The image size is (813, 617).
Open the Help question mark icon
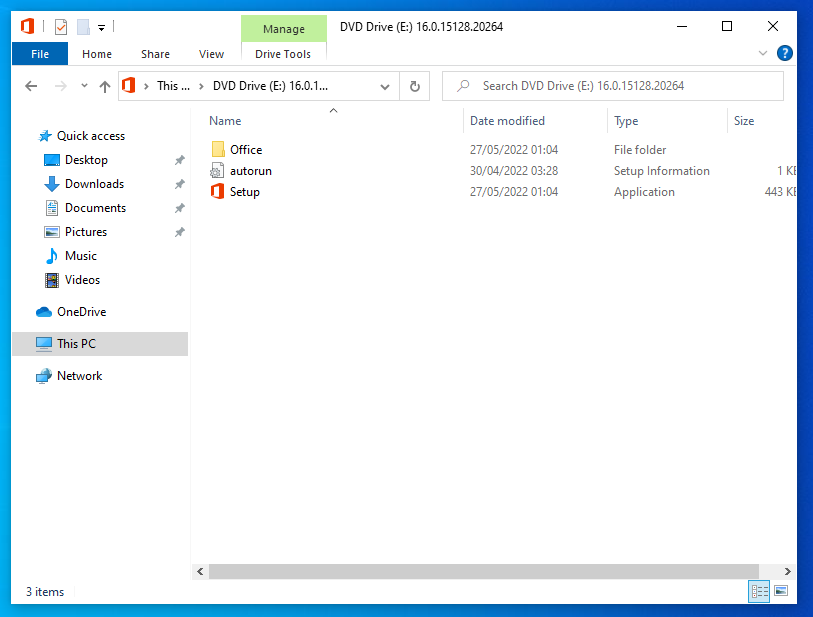click(x=784, y=53)
